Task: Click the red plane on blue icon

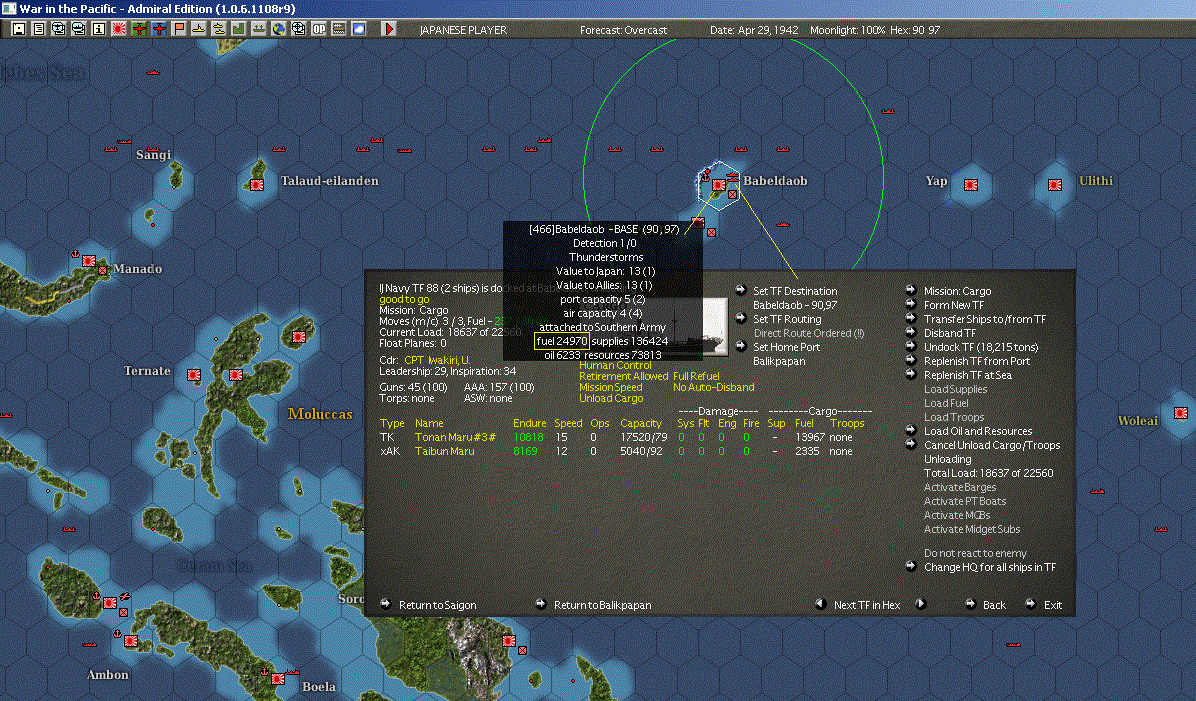Action: tap(159, 29)
